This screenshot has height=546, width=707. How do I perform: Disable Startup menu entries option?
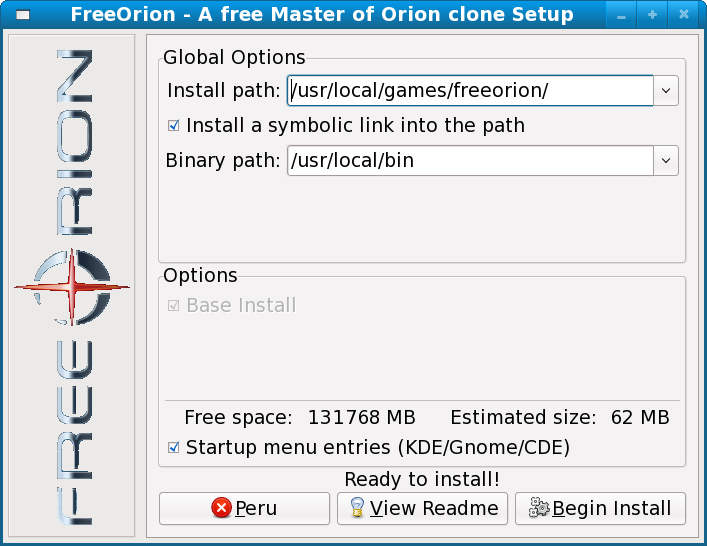[x=174, y=447]
